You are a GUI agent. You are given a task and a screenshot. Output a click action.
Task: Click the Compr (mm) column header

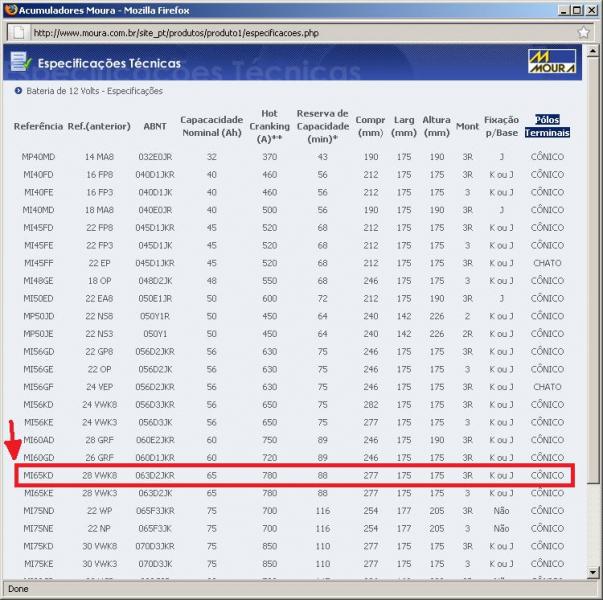(370, 126)
